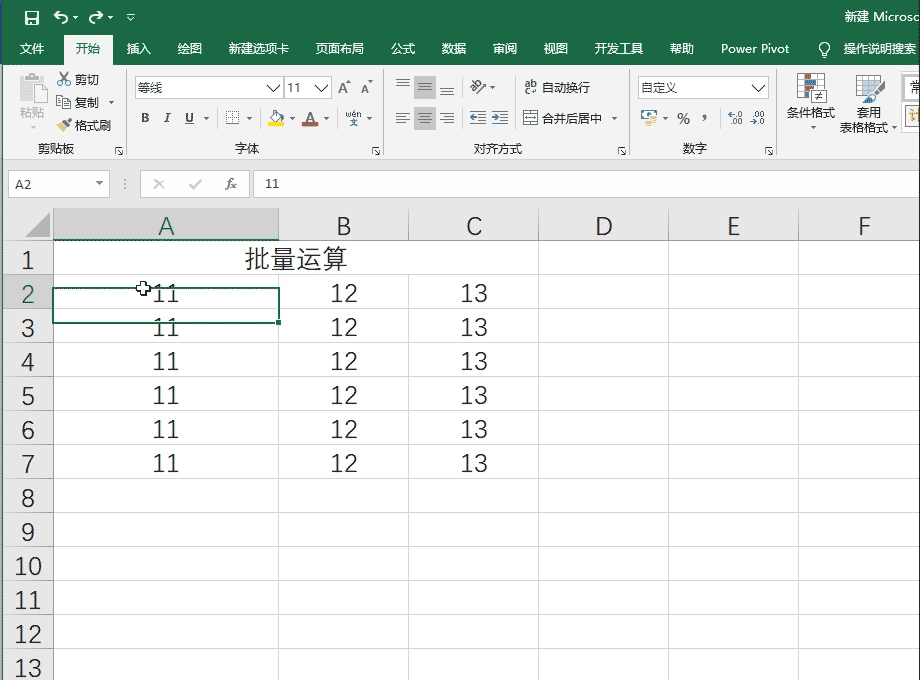This screenshot has height=680, width=920.
Task: Click the Accounting Number Format icon
Action: [x=648, y=118]
